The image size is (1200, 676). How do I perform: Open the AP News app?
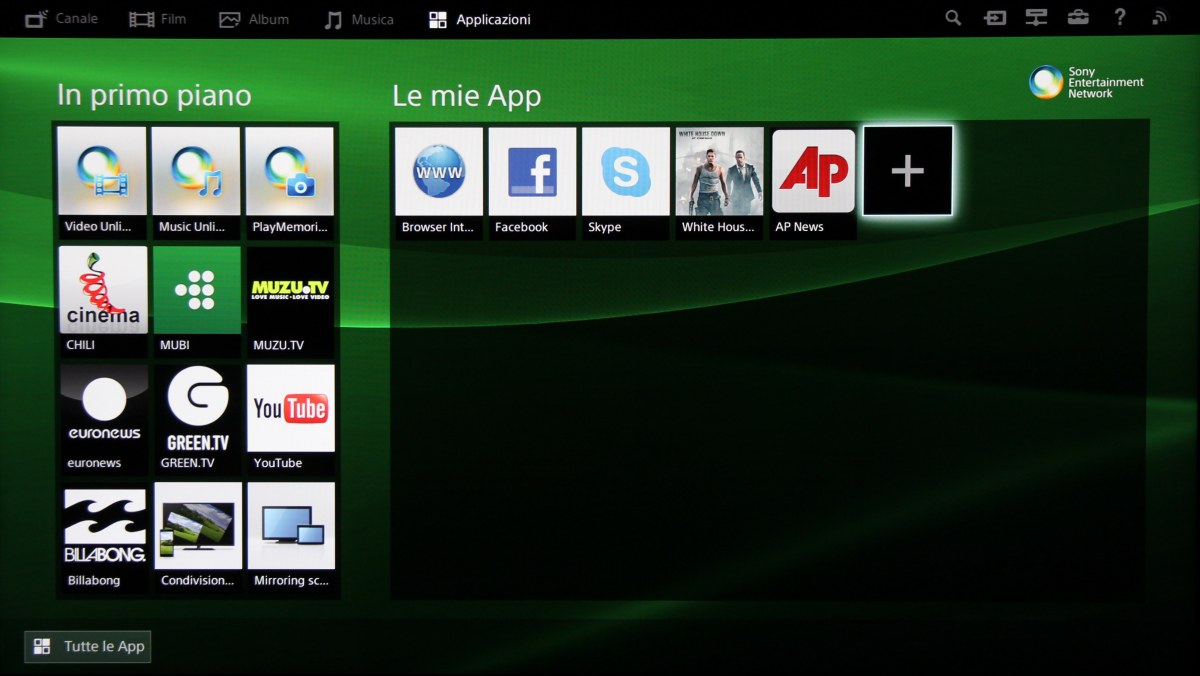click(x=814, y=183)
